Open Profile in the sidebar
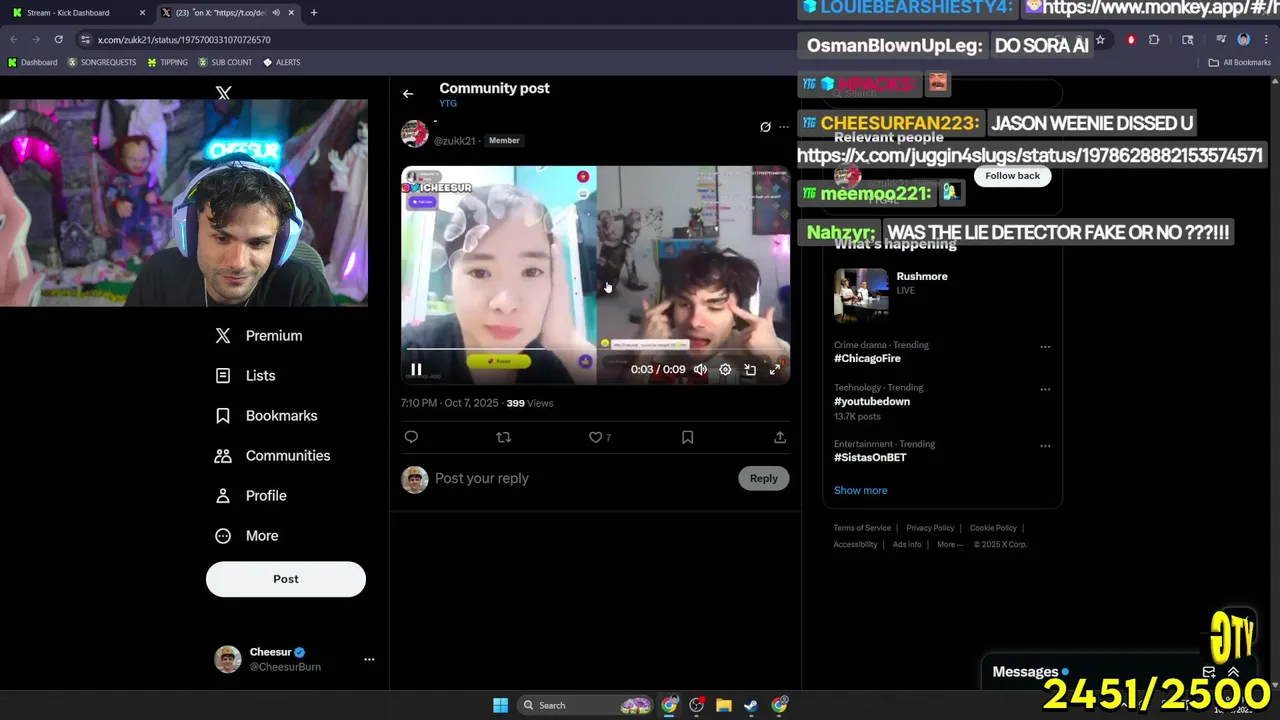Viewport: 1280px width, 720px height. (251, 496)
